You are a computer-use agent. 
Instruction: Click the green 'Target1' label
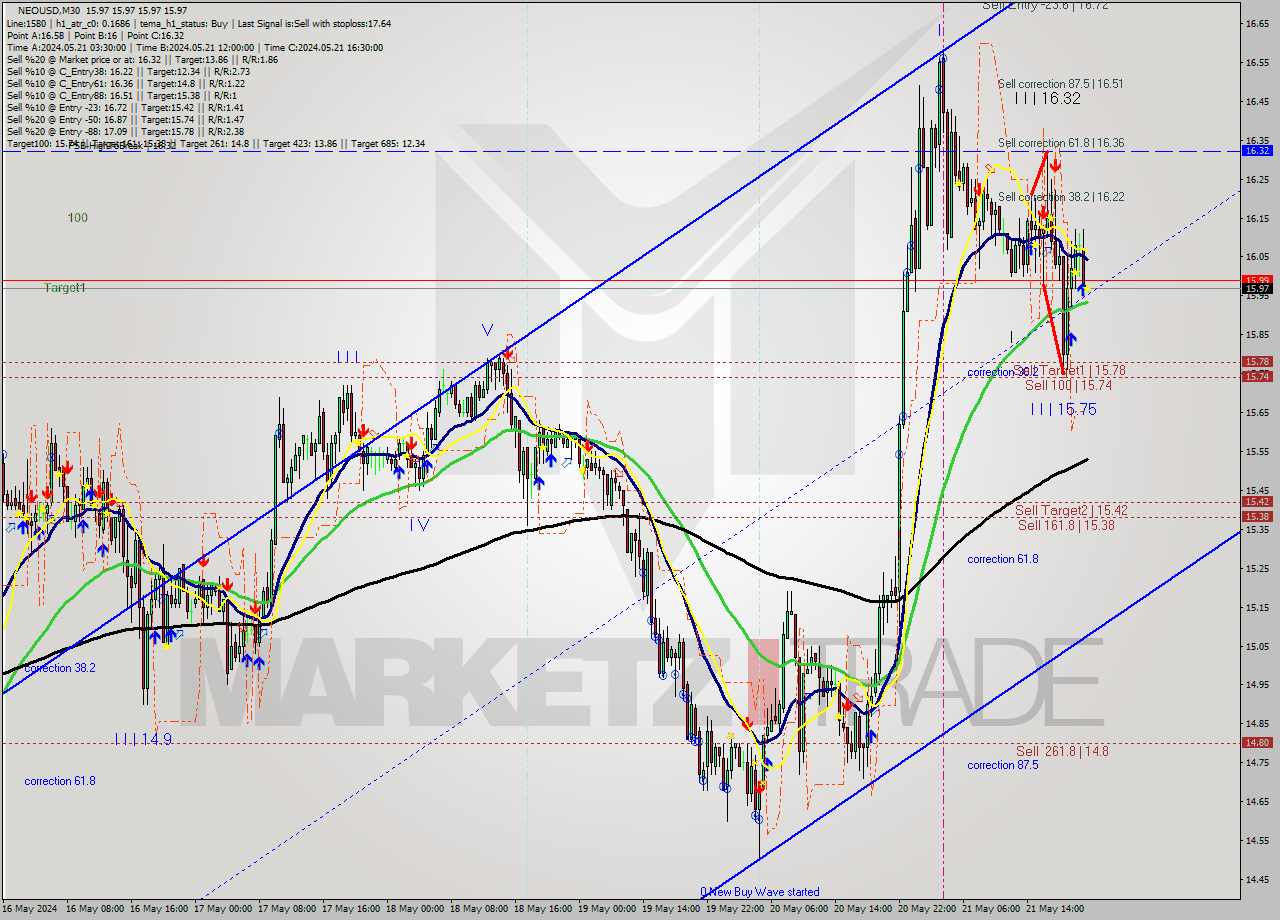click(64, 287)
